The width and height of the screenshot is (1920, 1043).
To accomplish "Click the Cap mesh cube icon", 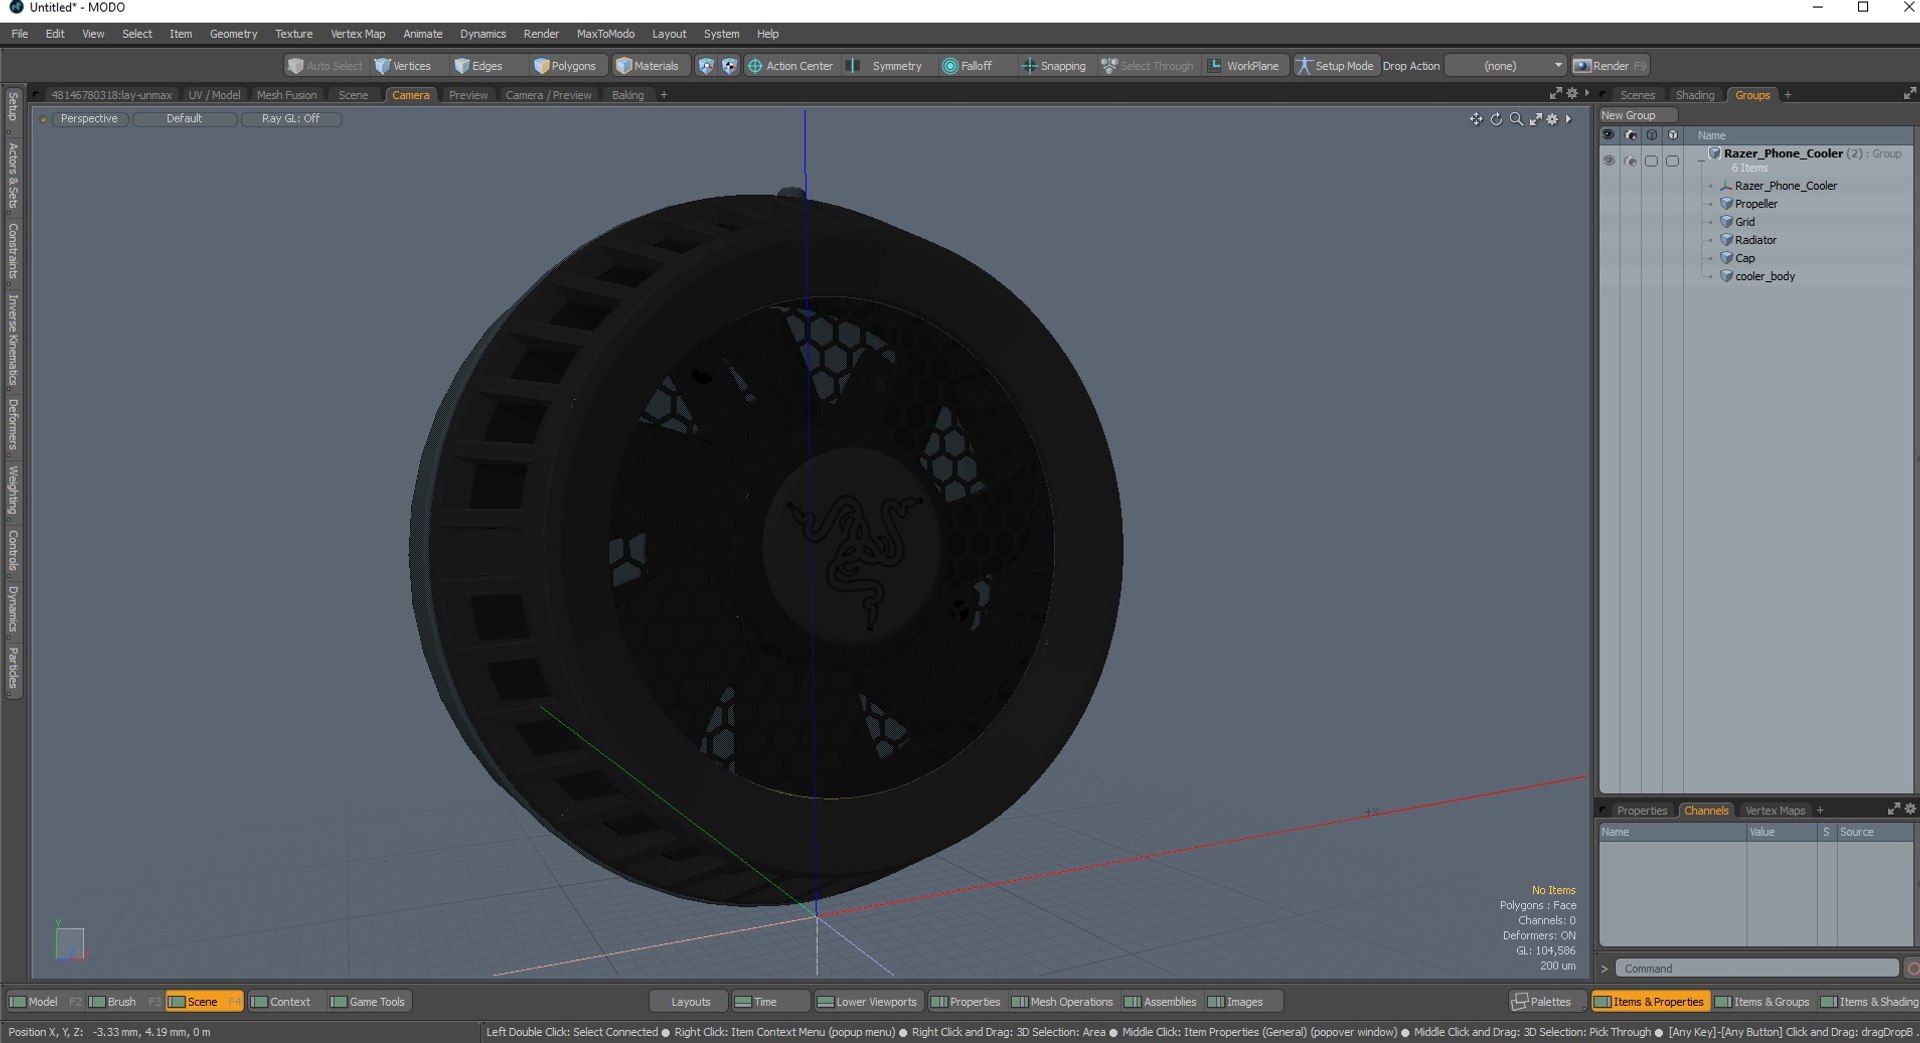I will click(x=1726, y=258).
